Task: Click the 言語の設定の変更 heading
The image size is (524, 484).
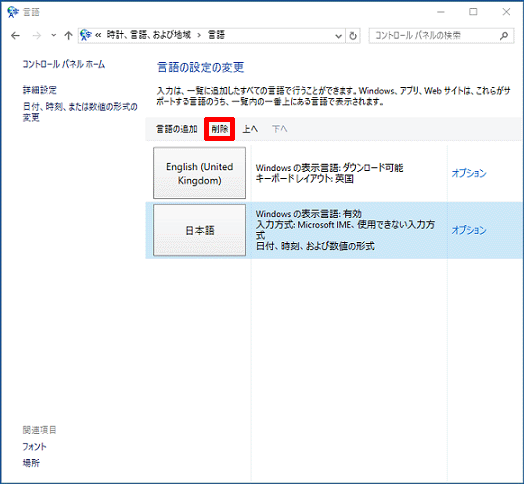Action: click(x=201, y=68)
